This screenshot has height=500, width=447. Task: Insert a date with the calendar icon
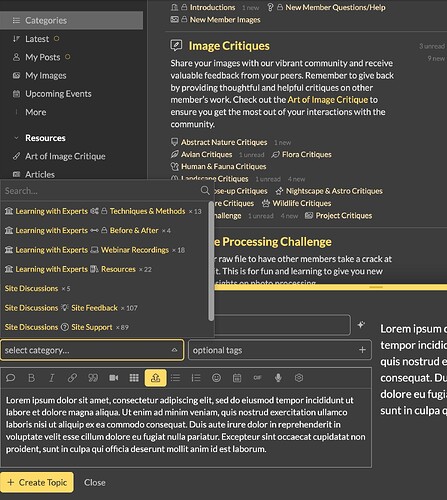click(x=237, y=378)
